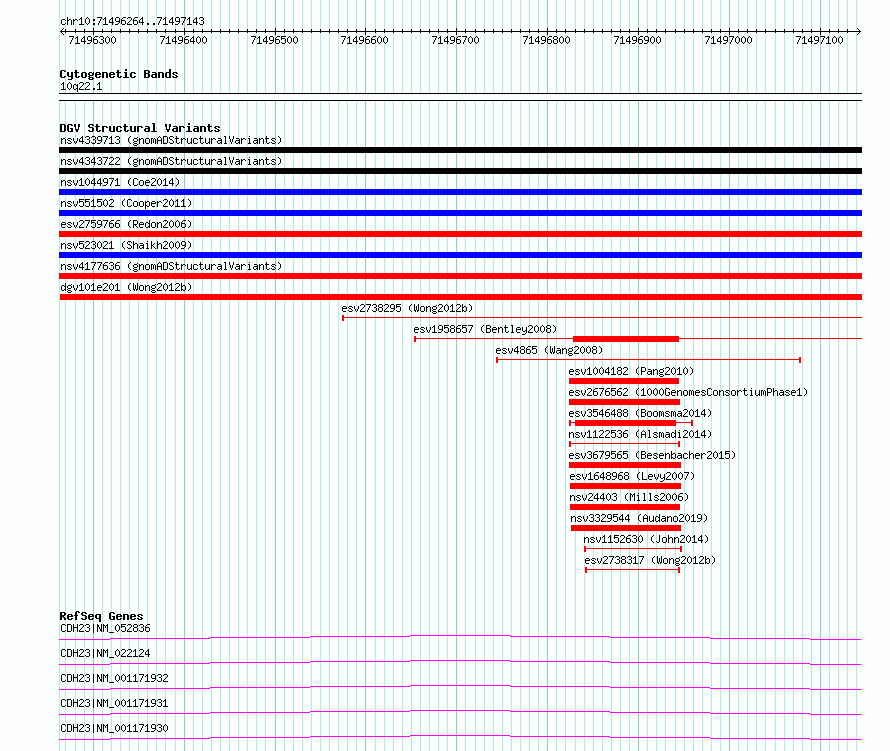
Task: Click nsv1152630 (John2014) variant label
Action: [646, 539]
